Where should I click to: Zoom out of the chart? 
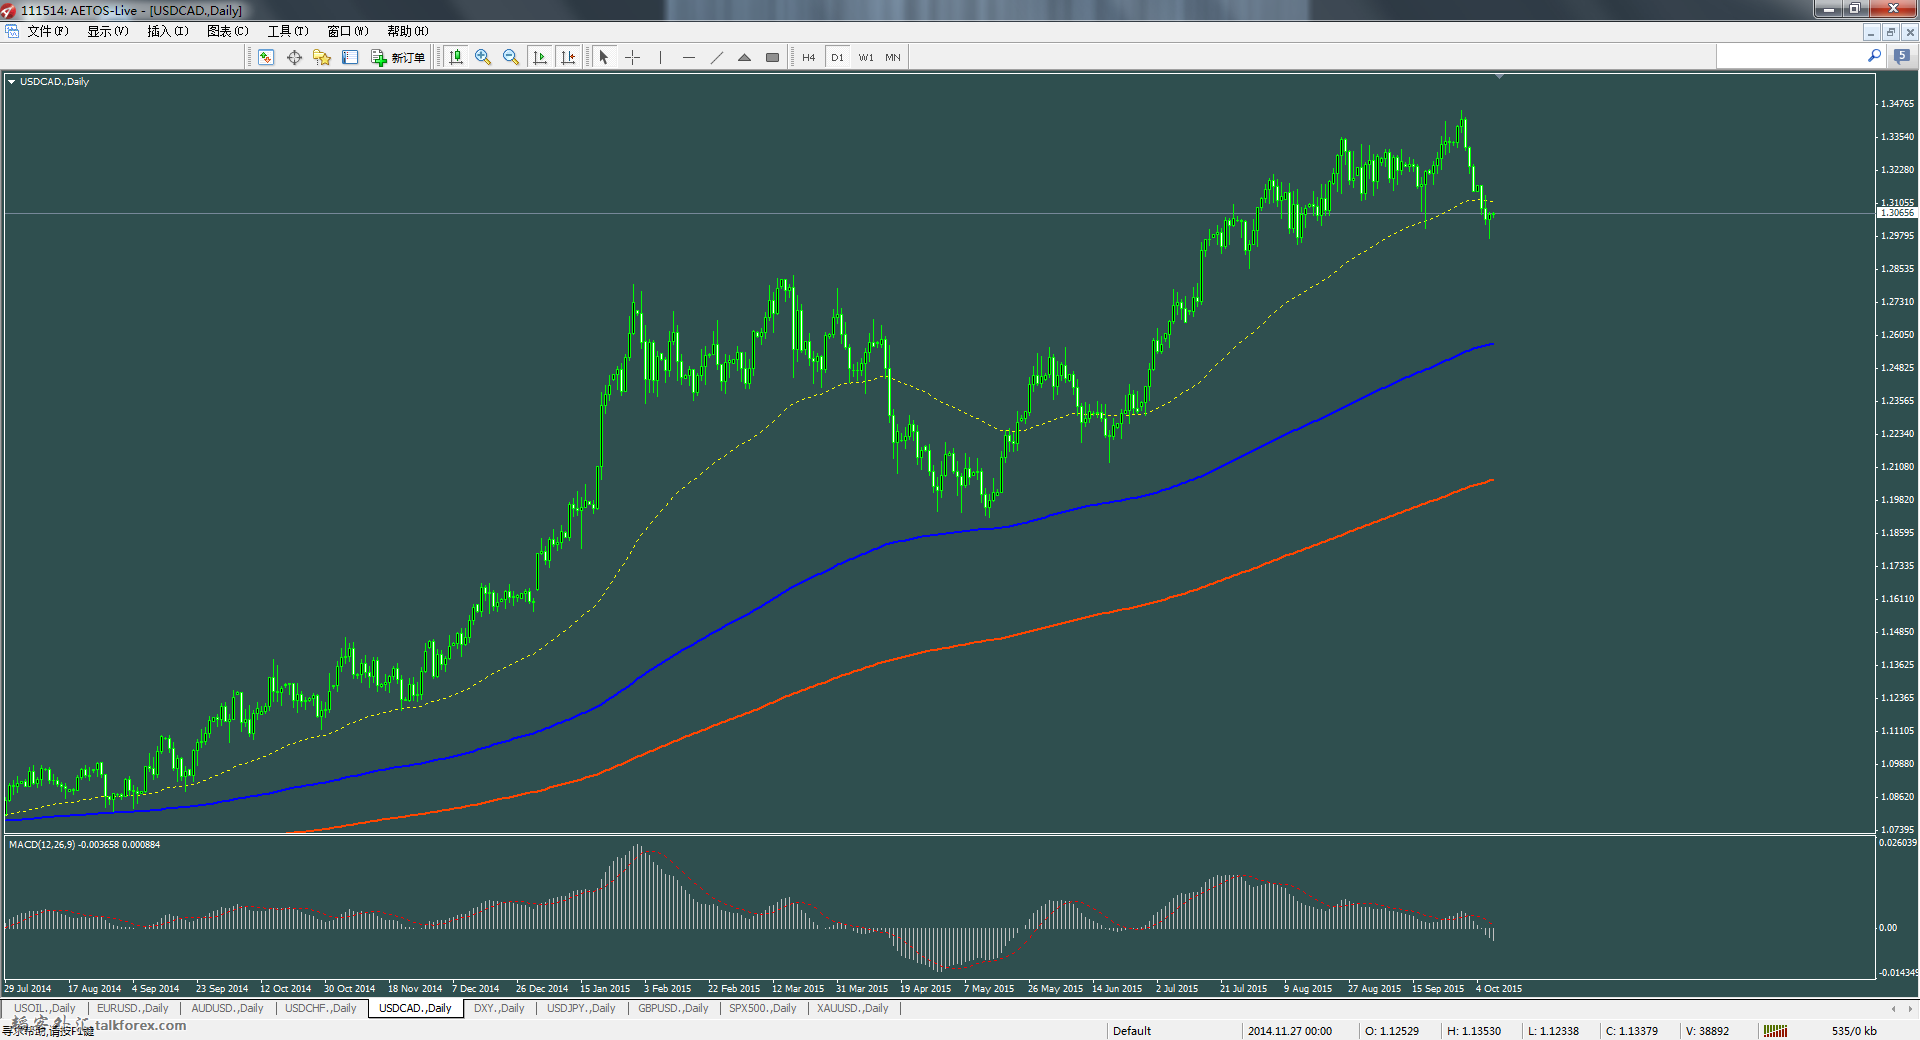point(511,57)
